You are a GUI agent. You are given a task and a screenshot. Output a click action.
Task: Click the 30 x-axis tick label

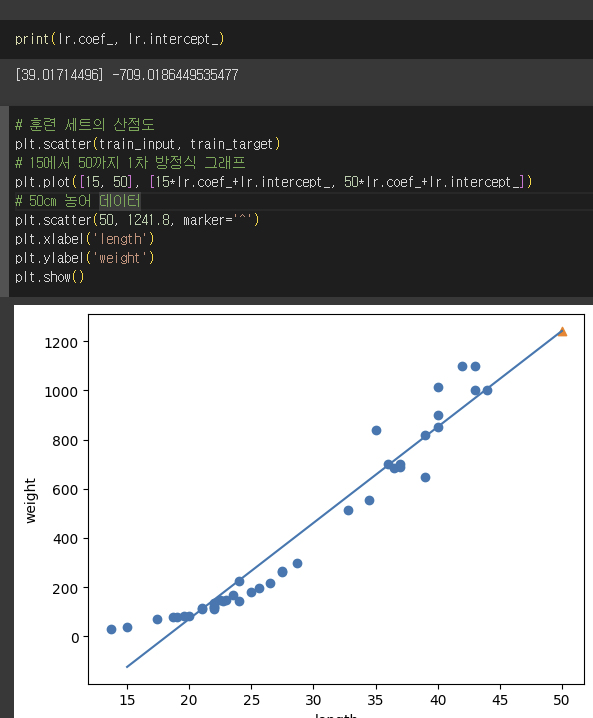click(313, 700)
